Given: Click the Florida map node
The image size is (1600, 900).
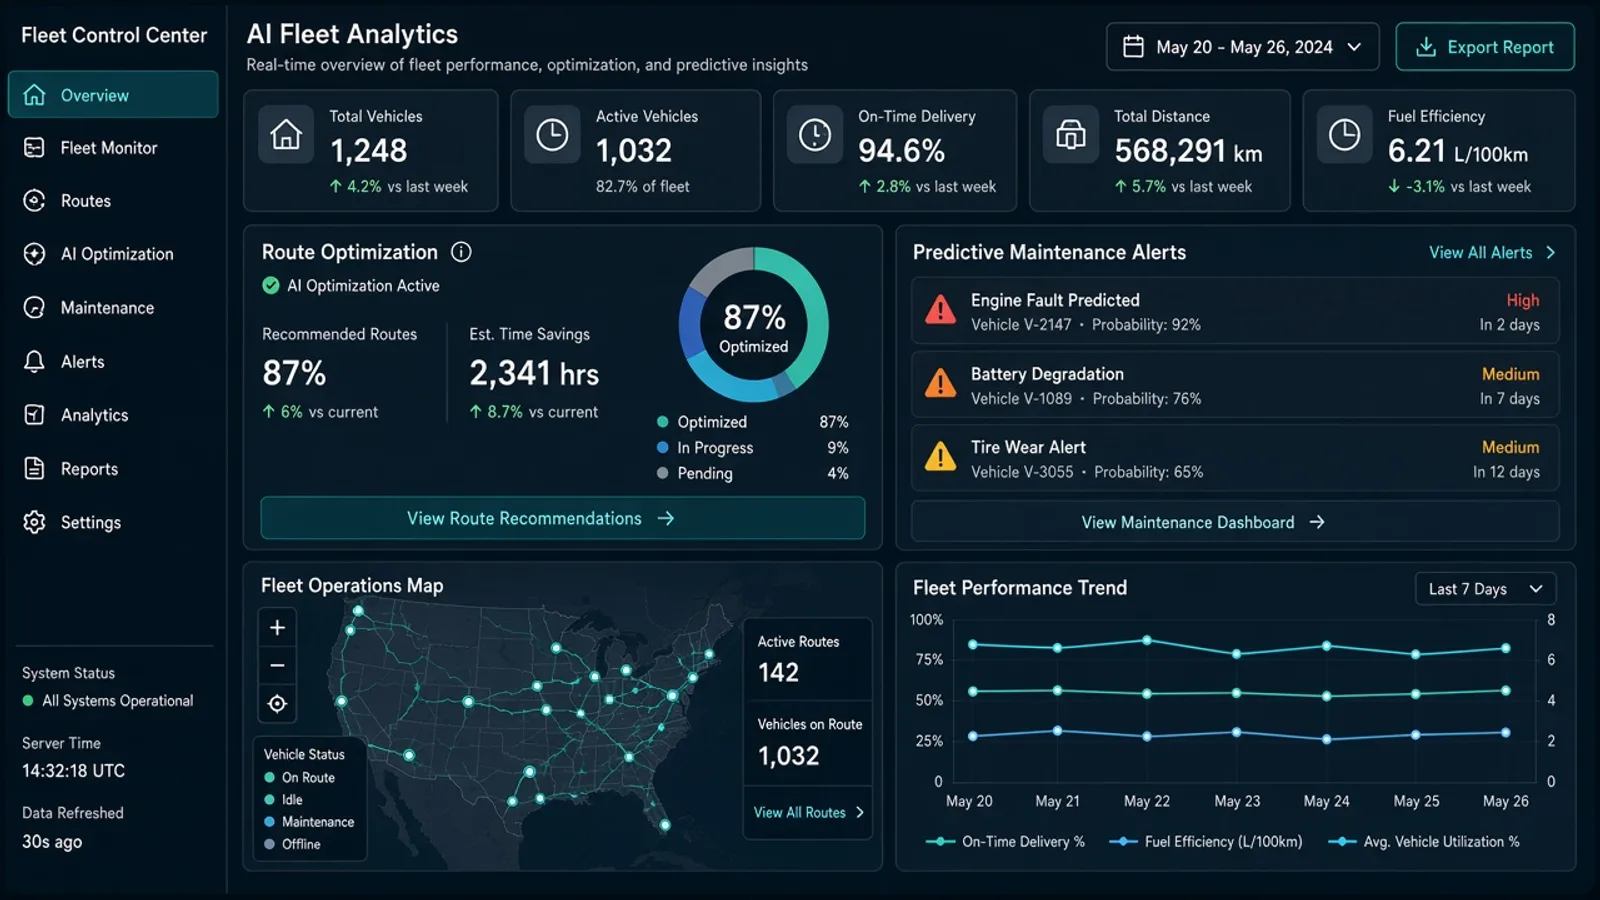Looking at the screenshot, I should [x=665, y=825].
